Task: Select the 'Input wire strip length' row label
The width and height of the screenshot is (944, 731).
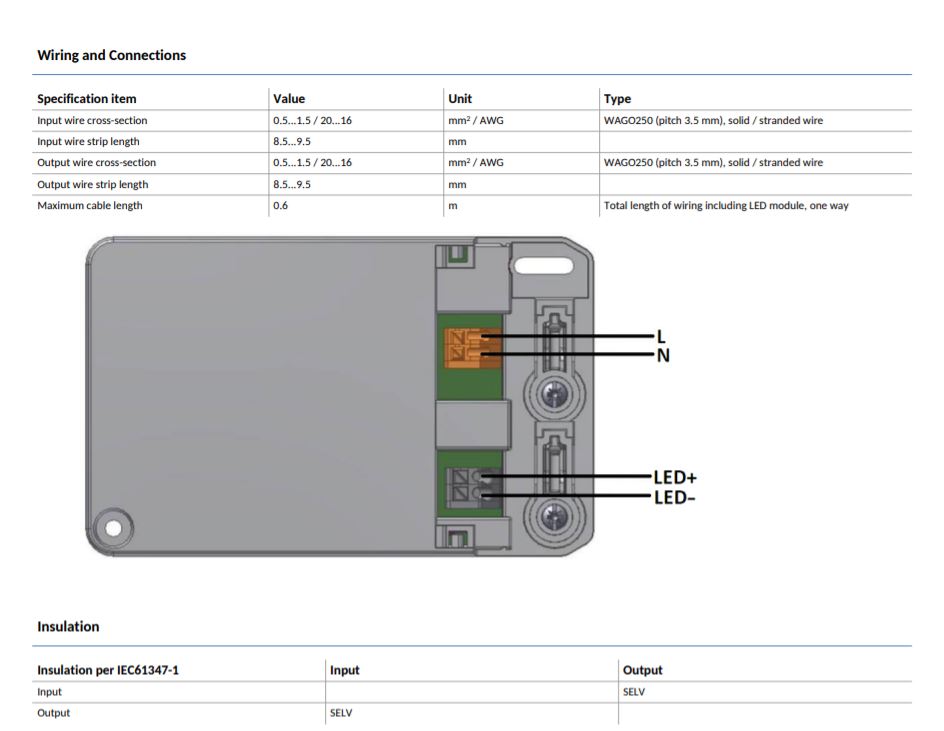Action: [88, 142]
